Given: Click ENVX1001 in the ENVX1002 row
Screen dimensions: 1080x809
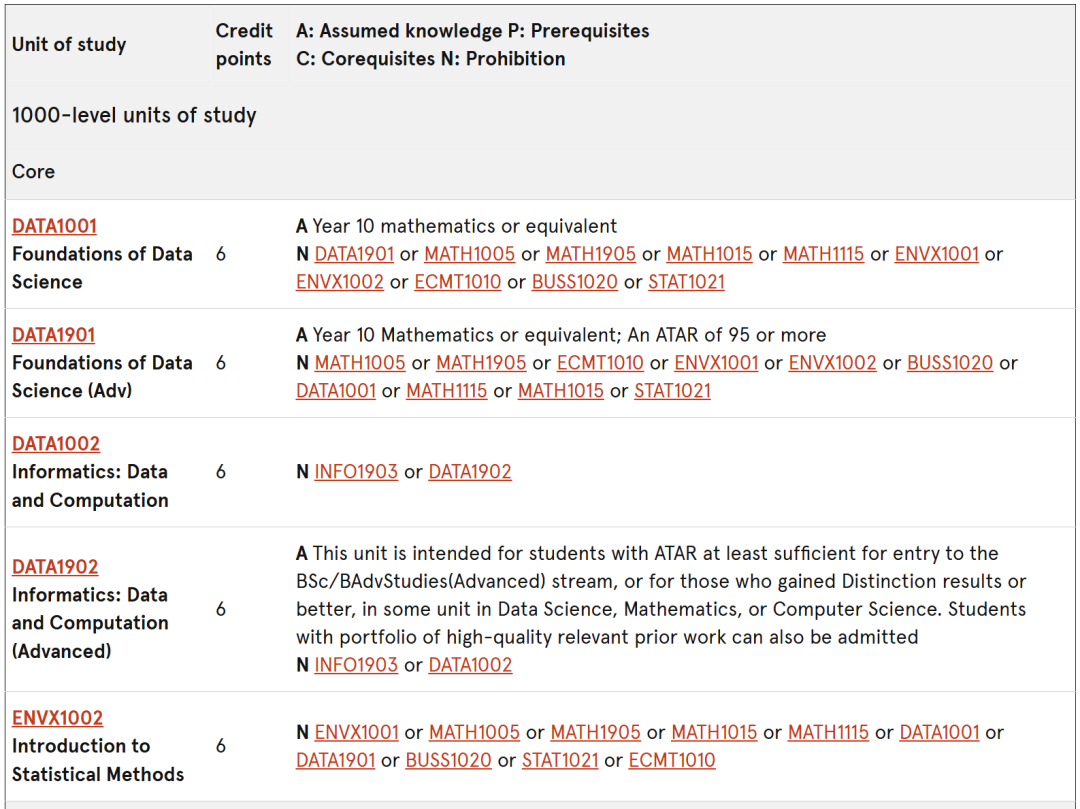Looking at the screenshot, I should [357, 732].
